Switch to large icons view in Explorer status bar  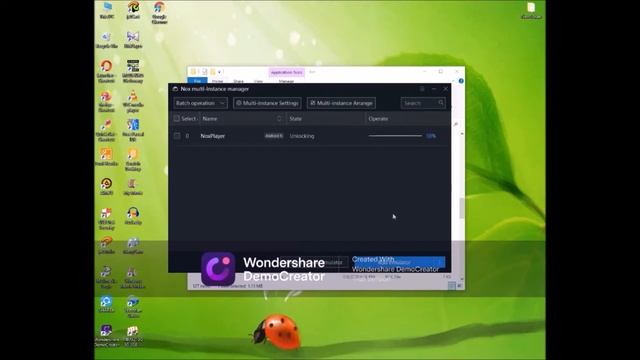pyautogui.click(x=460, y=286)
